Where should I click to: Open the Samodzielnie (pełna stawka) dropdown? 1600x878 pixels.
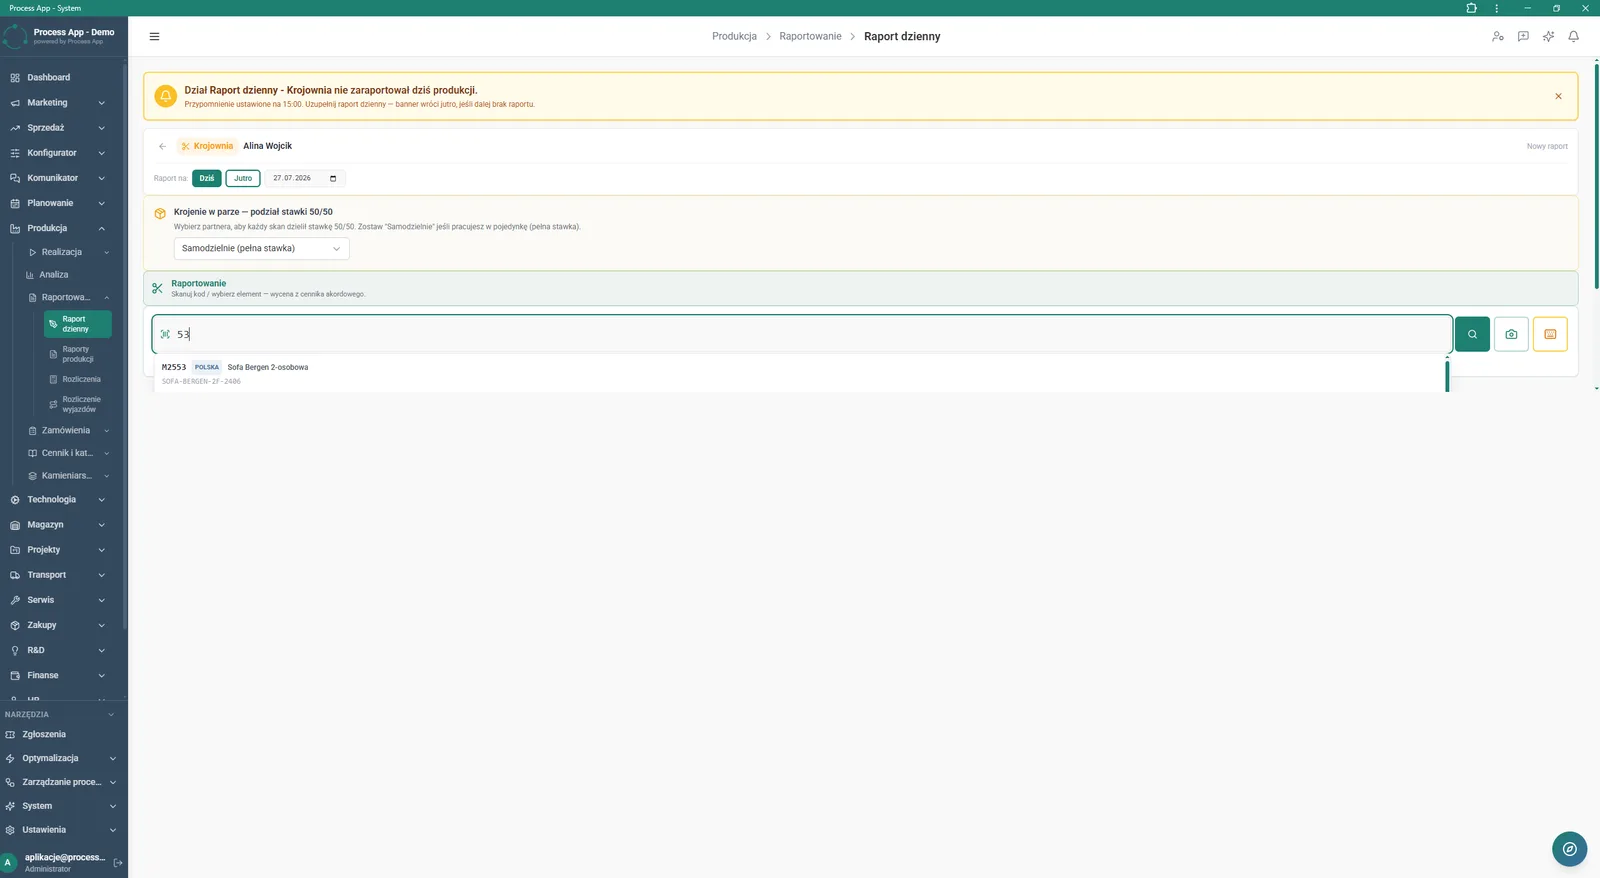261,248
